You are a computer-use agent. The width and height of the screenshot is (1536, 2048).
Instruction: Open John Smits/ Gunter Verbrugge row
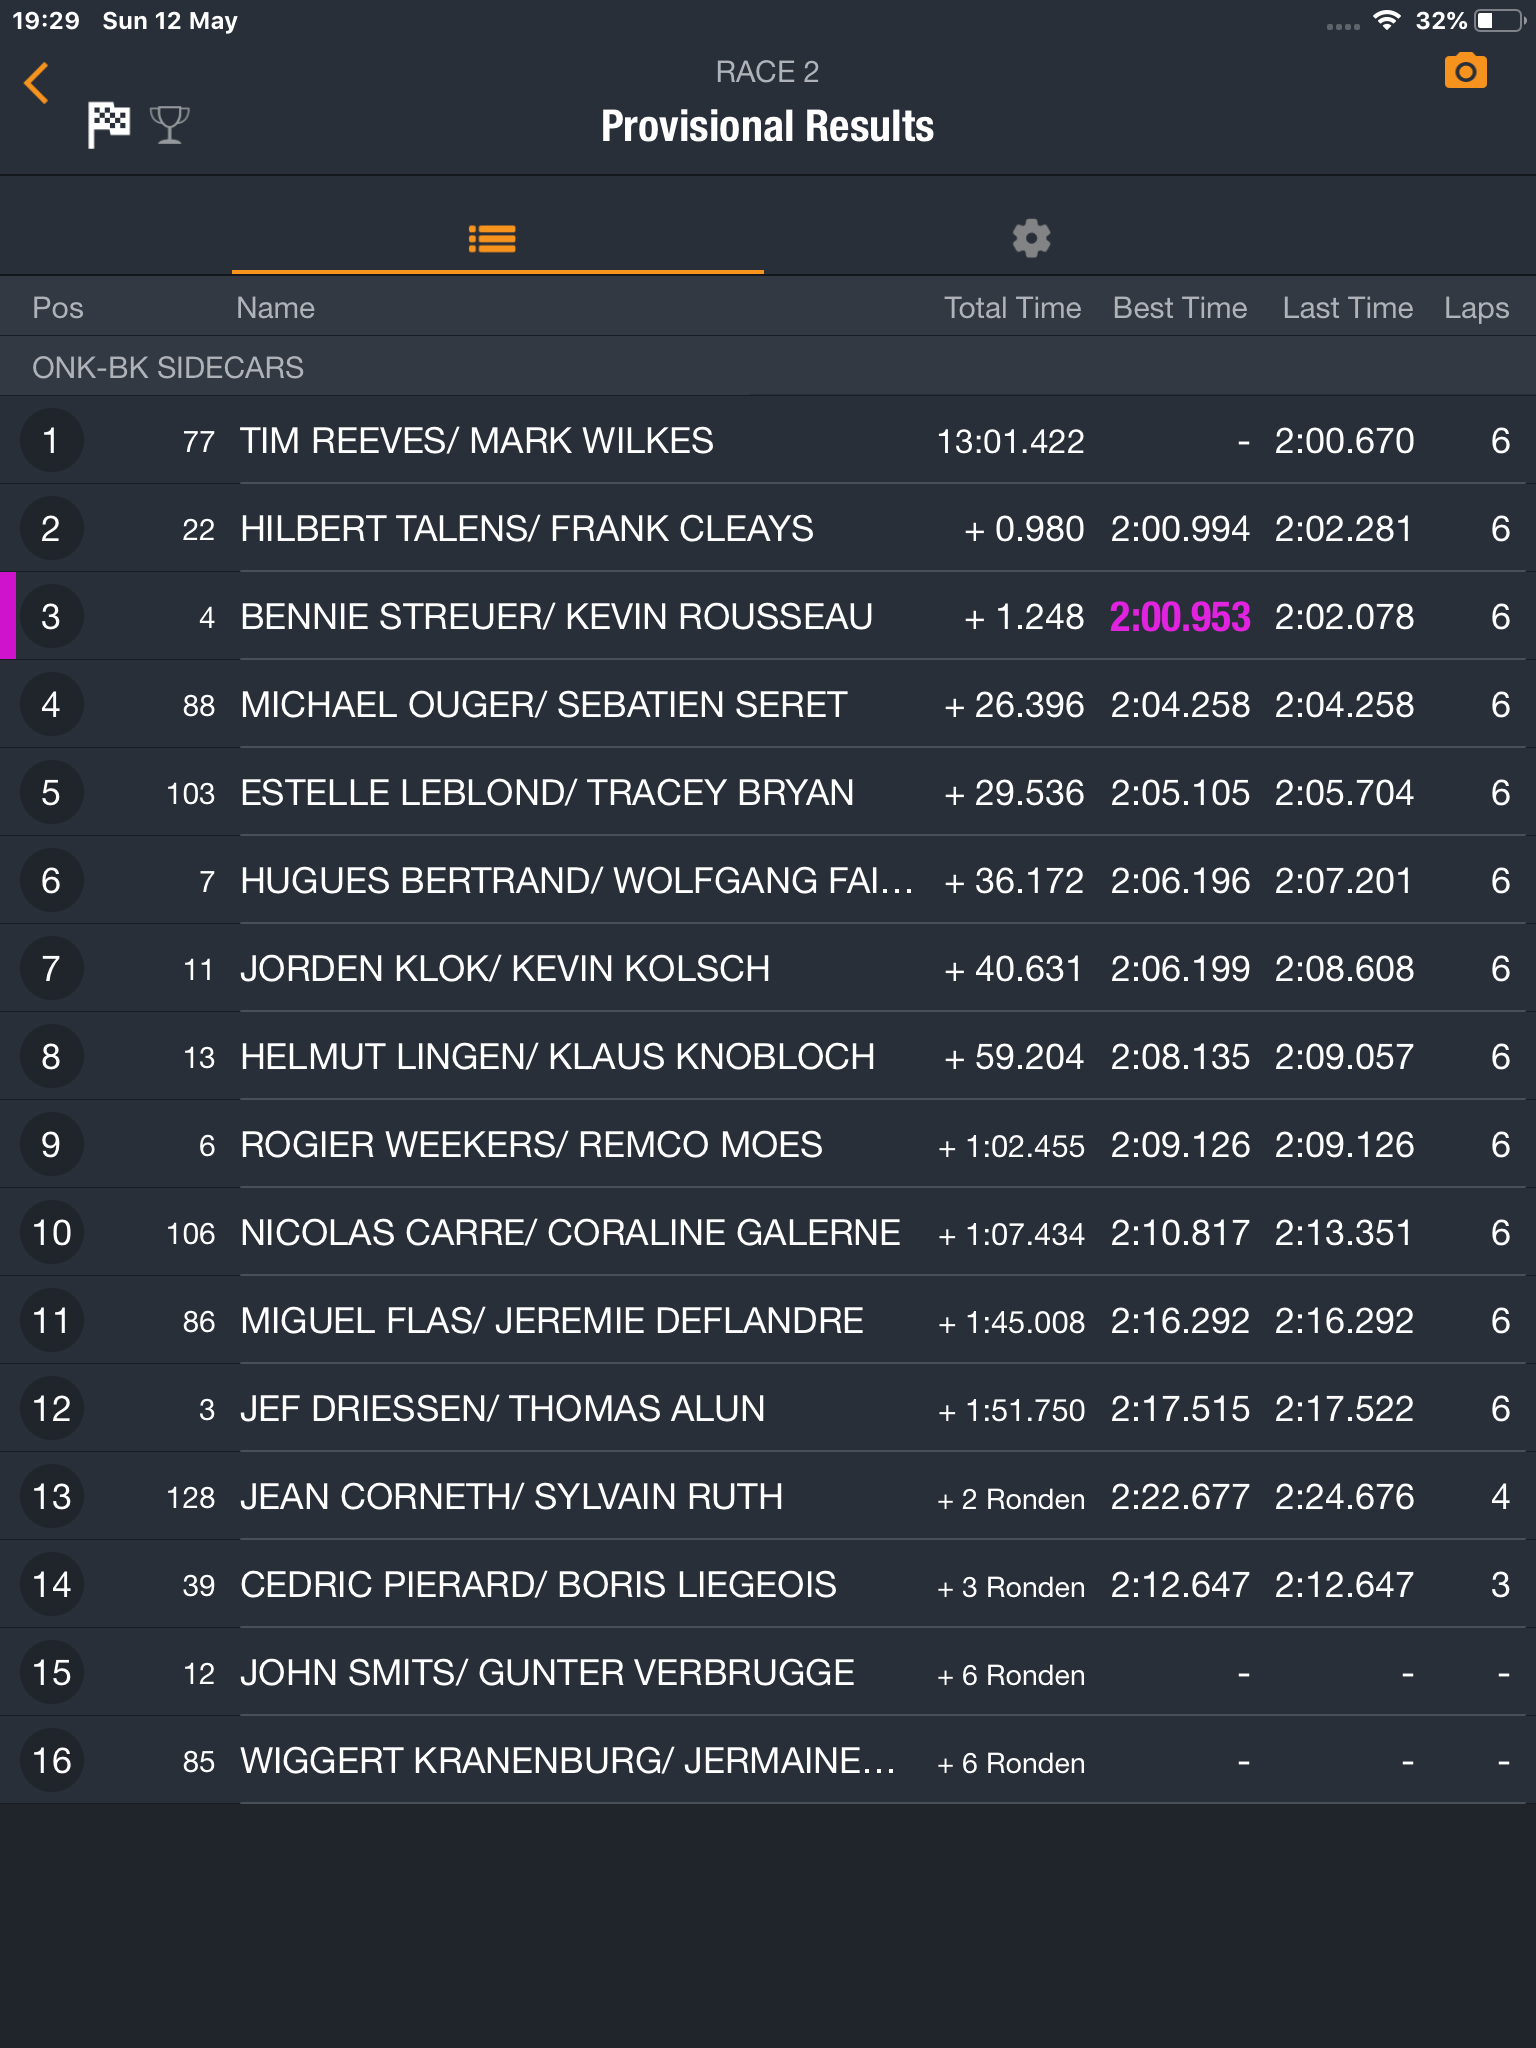tap(768, 1673)
